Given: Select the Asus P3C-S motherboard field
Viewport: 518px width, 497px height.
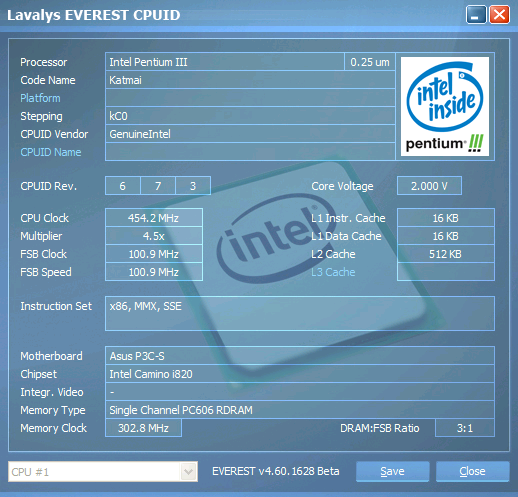Looking at the screenshot, I should 300,356.
